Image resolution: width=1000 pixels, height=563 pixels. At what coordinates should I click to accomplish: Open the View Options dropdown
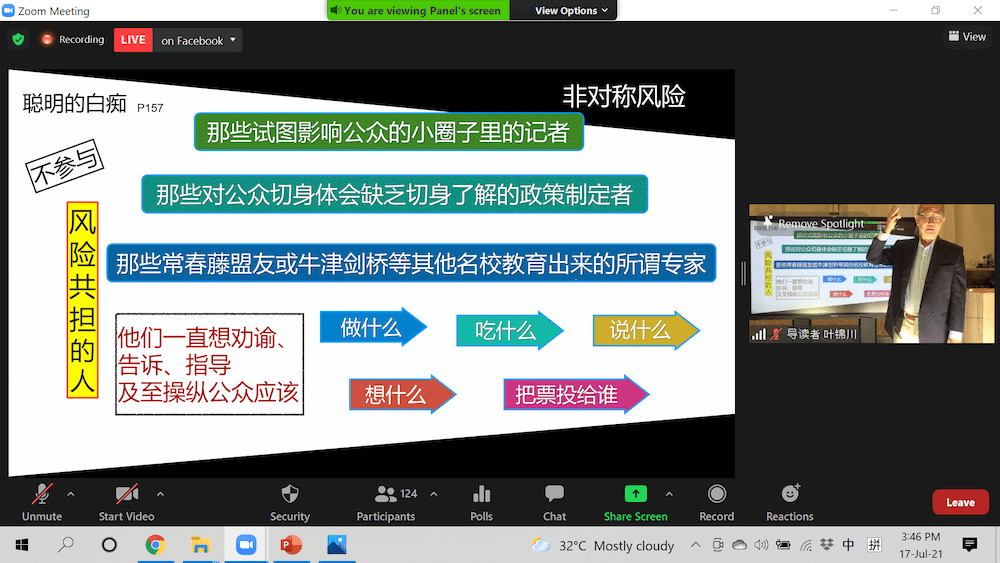(572, 11)
